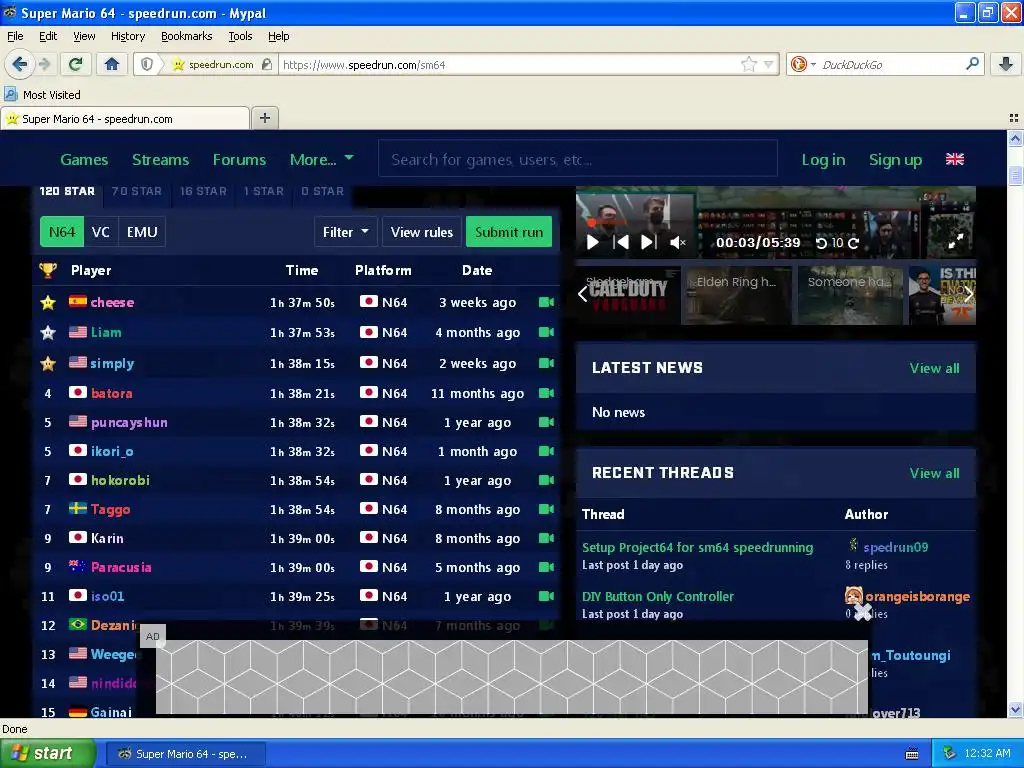Click the video progress bar

(776, 223)
